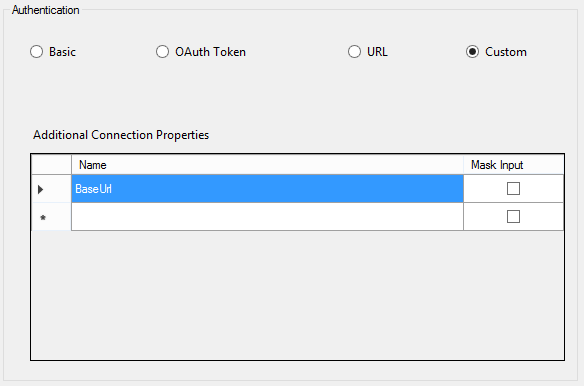The image size is (584, 386).
Task: Enable Mask Input for BaseUrl row
Action: 513,189
